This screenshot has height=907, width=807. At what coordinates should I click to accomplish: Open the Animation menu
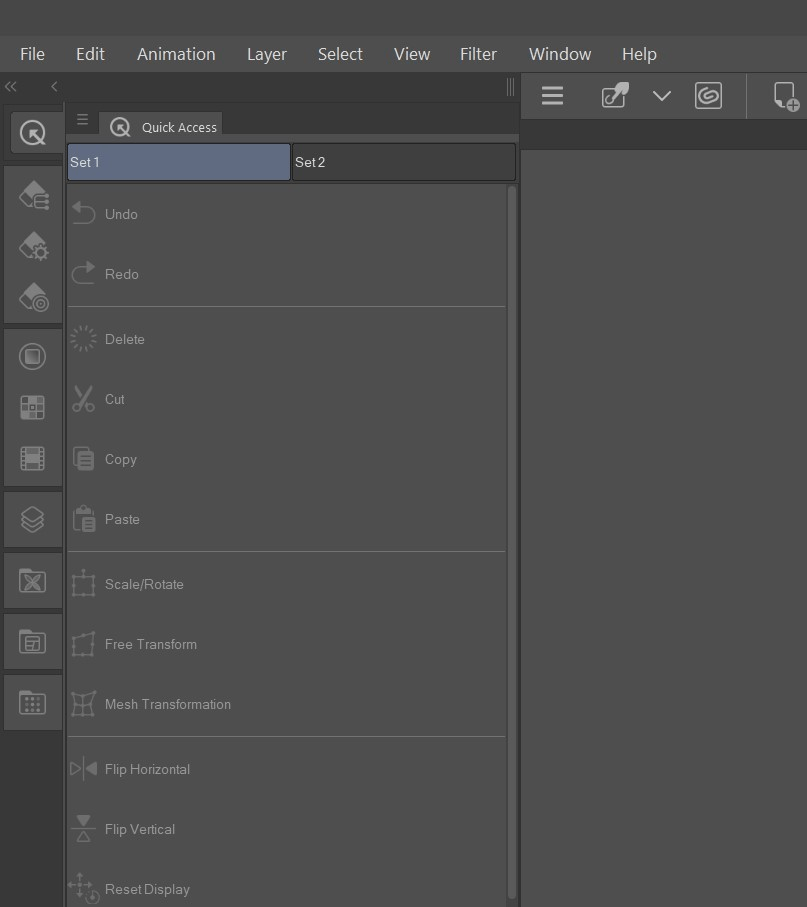[x=176, y=54]
